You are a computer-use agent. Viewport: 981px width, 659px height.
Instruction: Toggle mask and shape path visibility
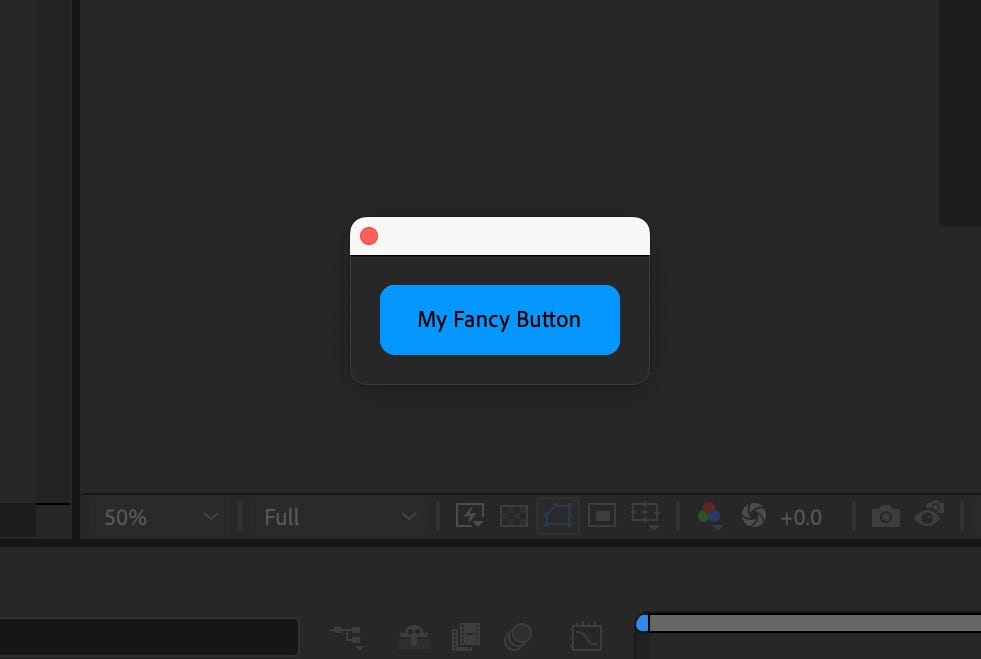pos(557,516)
